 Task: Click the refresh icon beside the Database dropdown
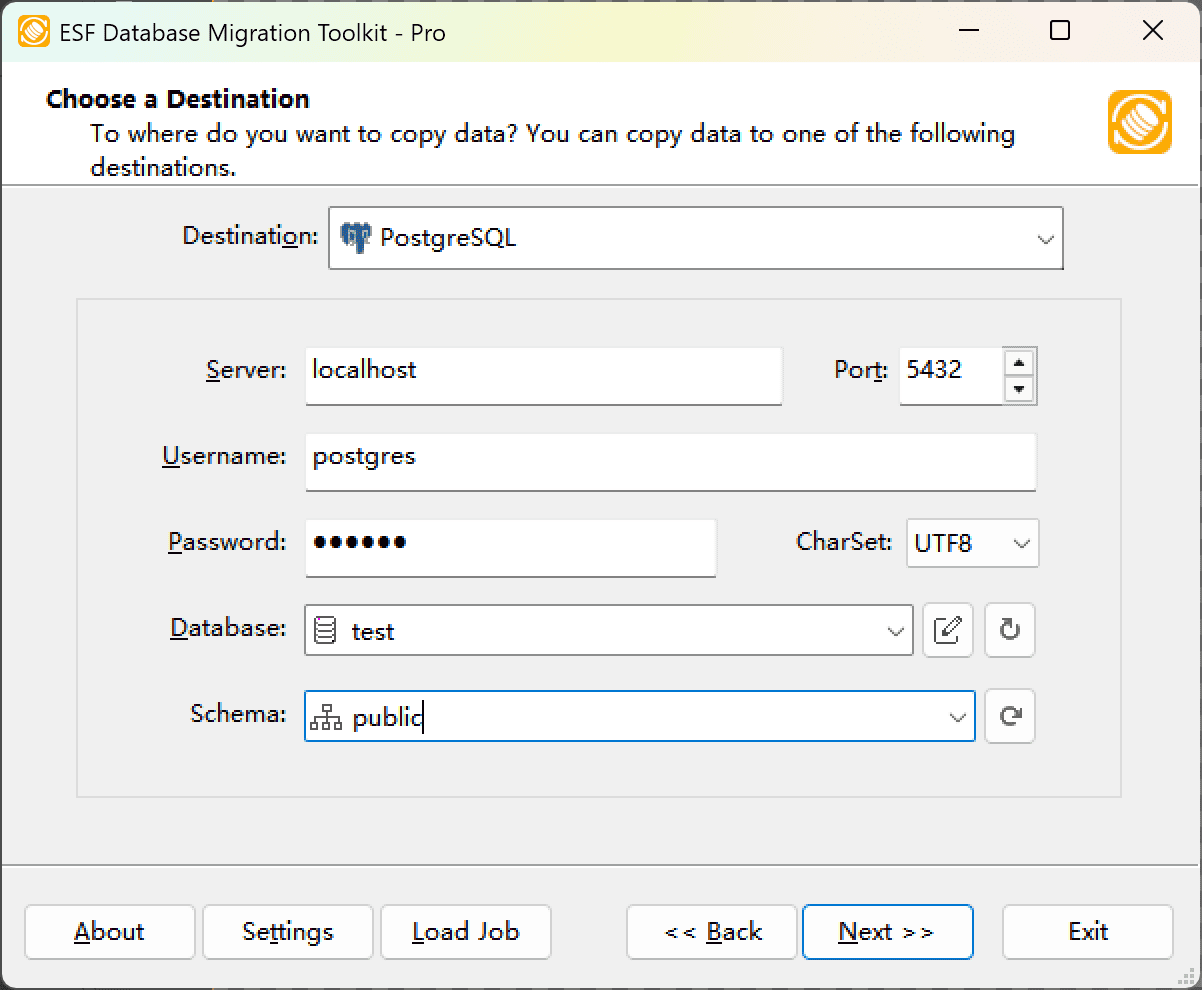(1009, 630)
